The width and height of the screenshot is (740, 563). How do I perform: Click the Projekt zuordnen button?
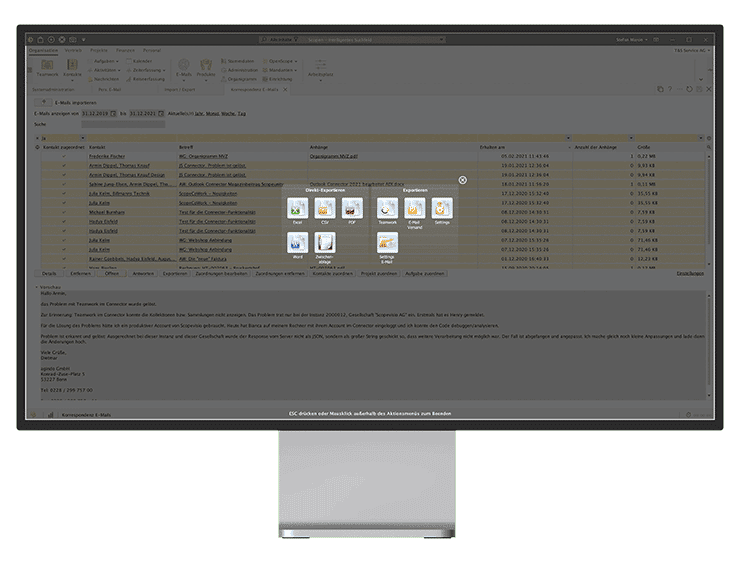pyautogui.click(x=379, y=274)
